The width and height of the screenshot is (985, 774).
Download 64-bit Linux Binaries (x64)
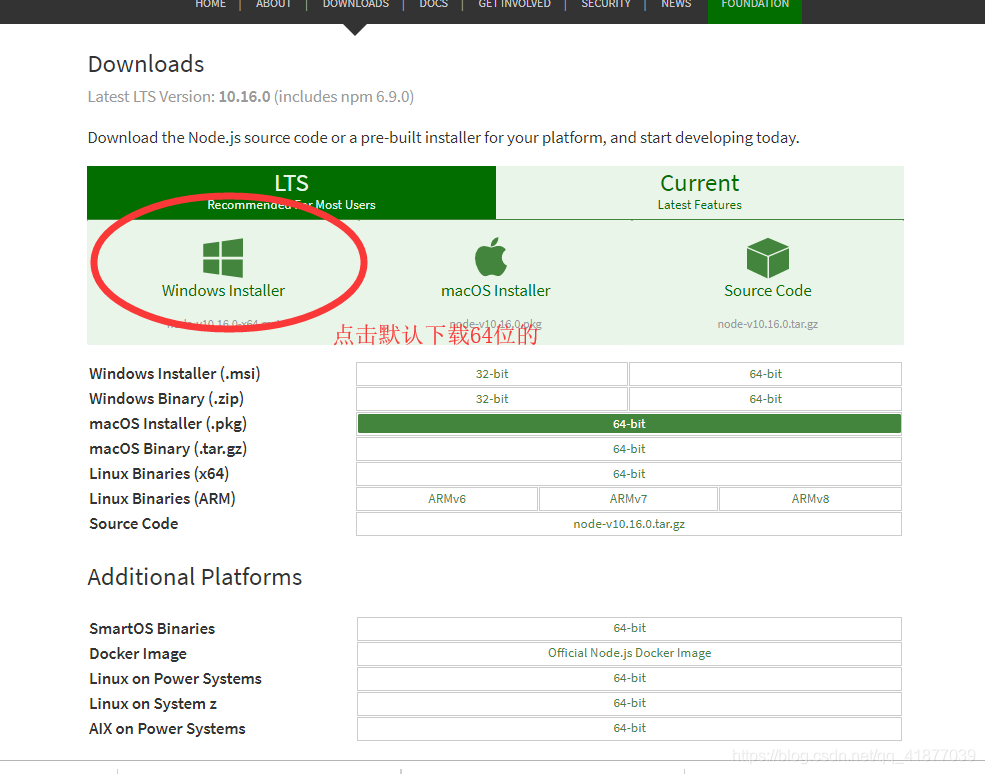tap(629, 474)
